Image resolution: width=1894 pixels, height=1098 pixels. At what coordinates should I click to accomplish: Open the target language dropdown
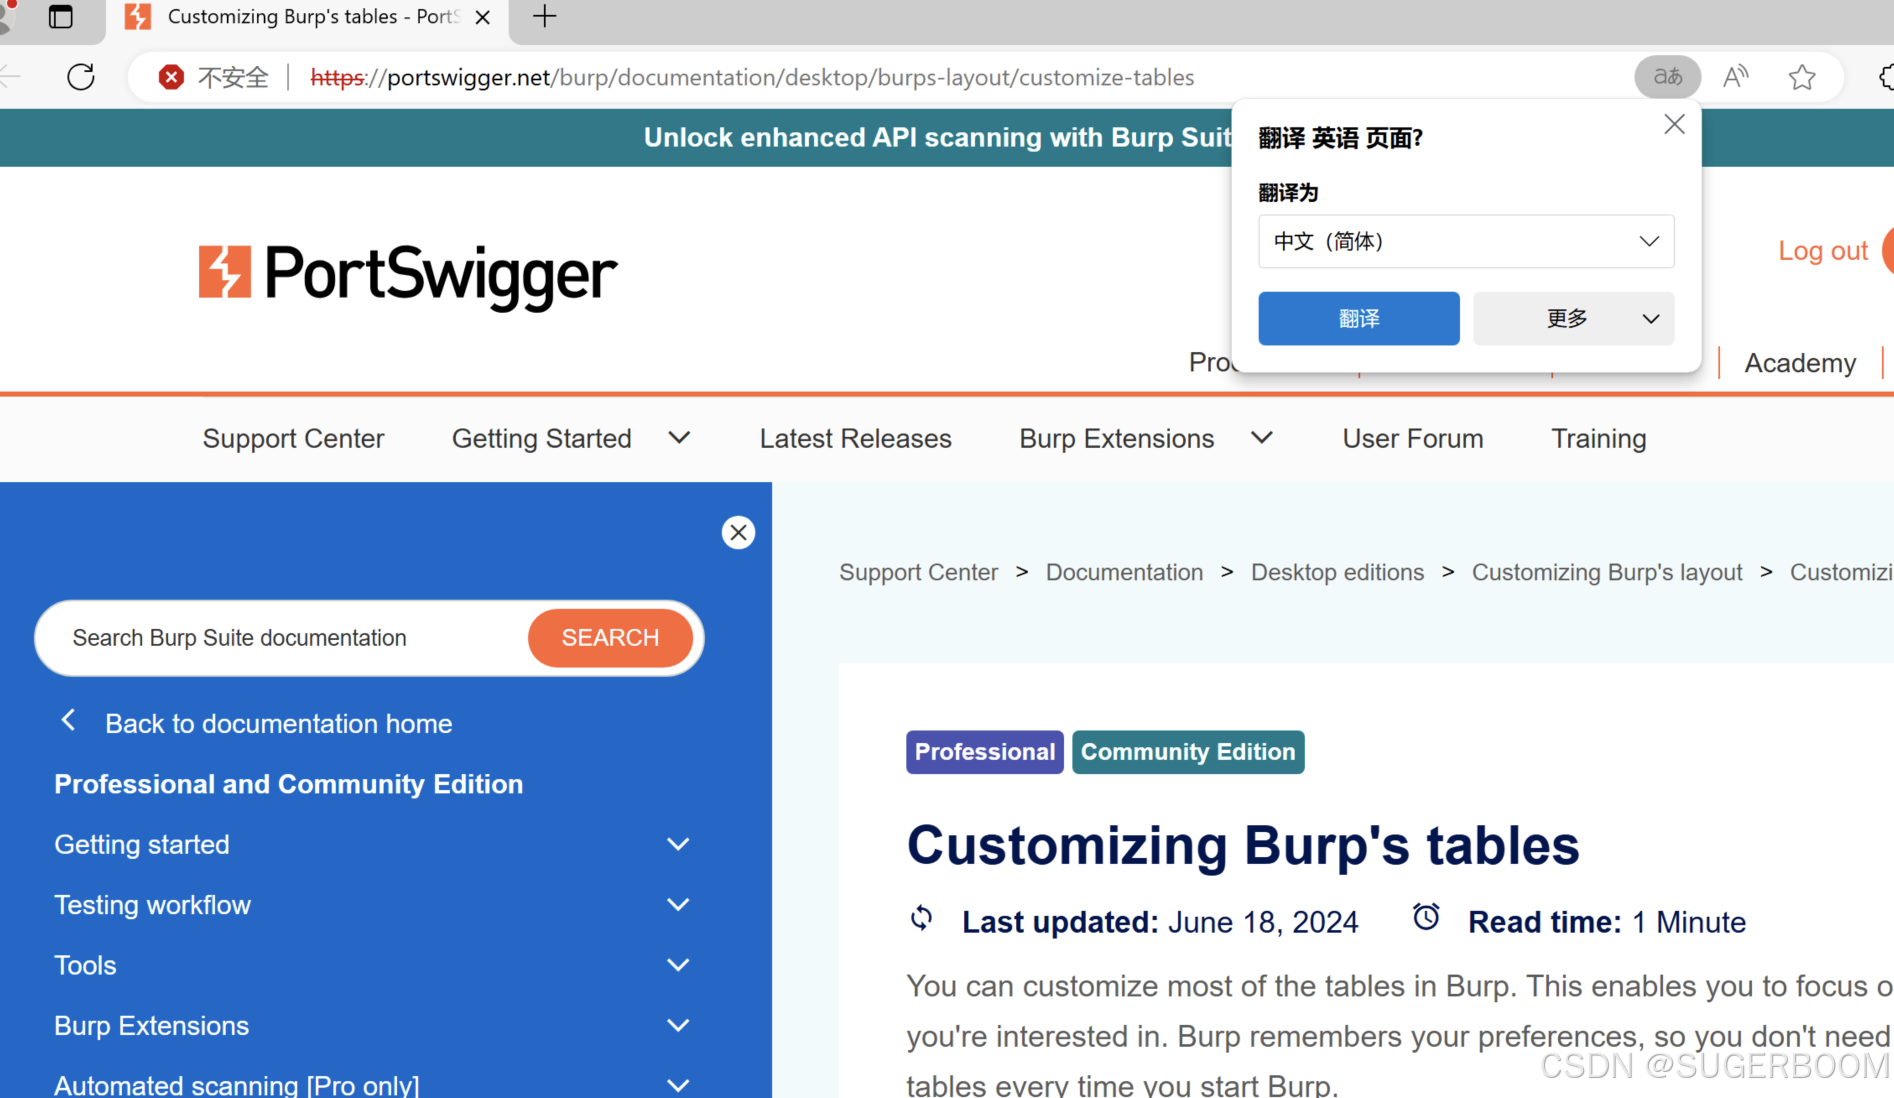click(x=1466, y=241)
